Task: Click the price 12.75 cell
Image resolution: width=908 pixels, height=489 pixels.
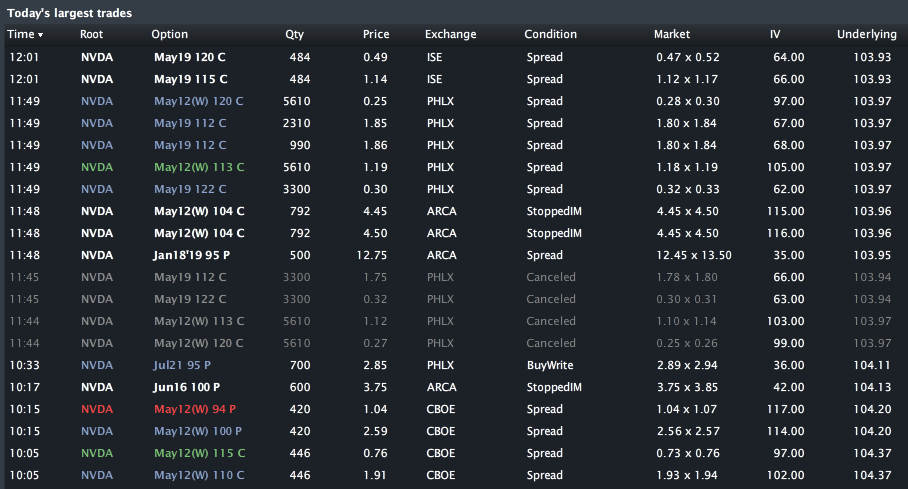Action: [x=371, y=256]
